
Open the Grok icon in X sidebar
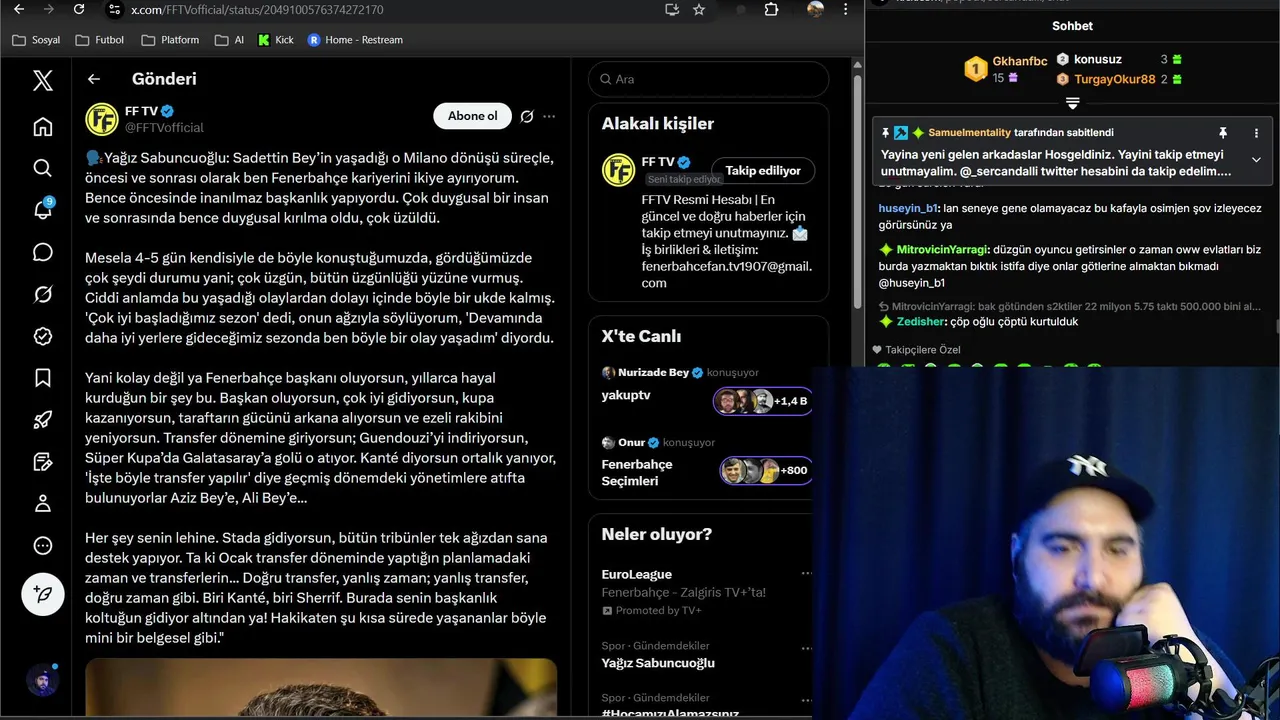(42, 294)
